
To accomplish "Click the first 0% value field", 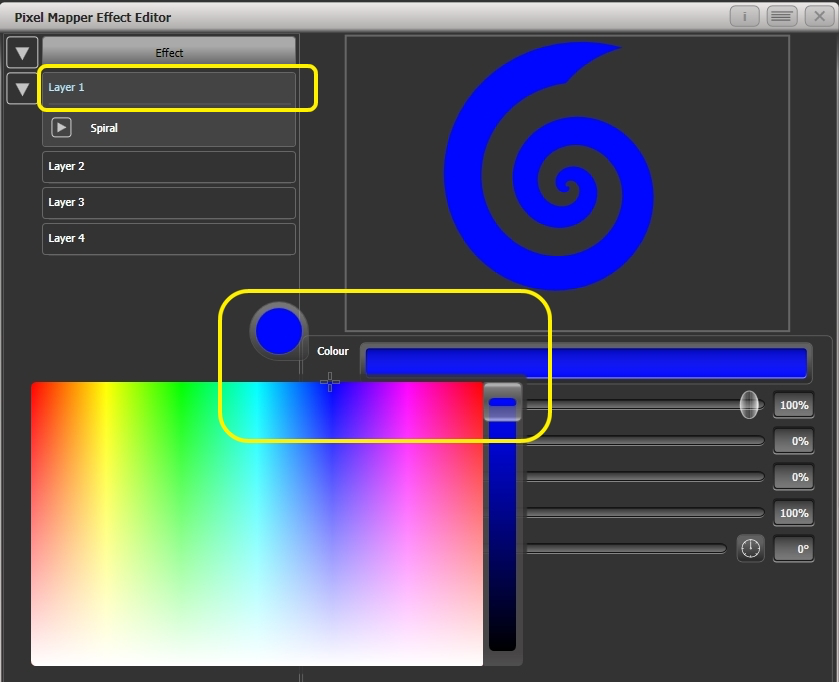I will pos(793,441).
